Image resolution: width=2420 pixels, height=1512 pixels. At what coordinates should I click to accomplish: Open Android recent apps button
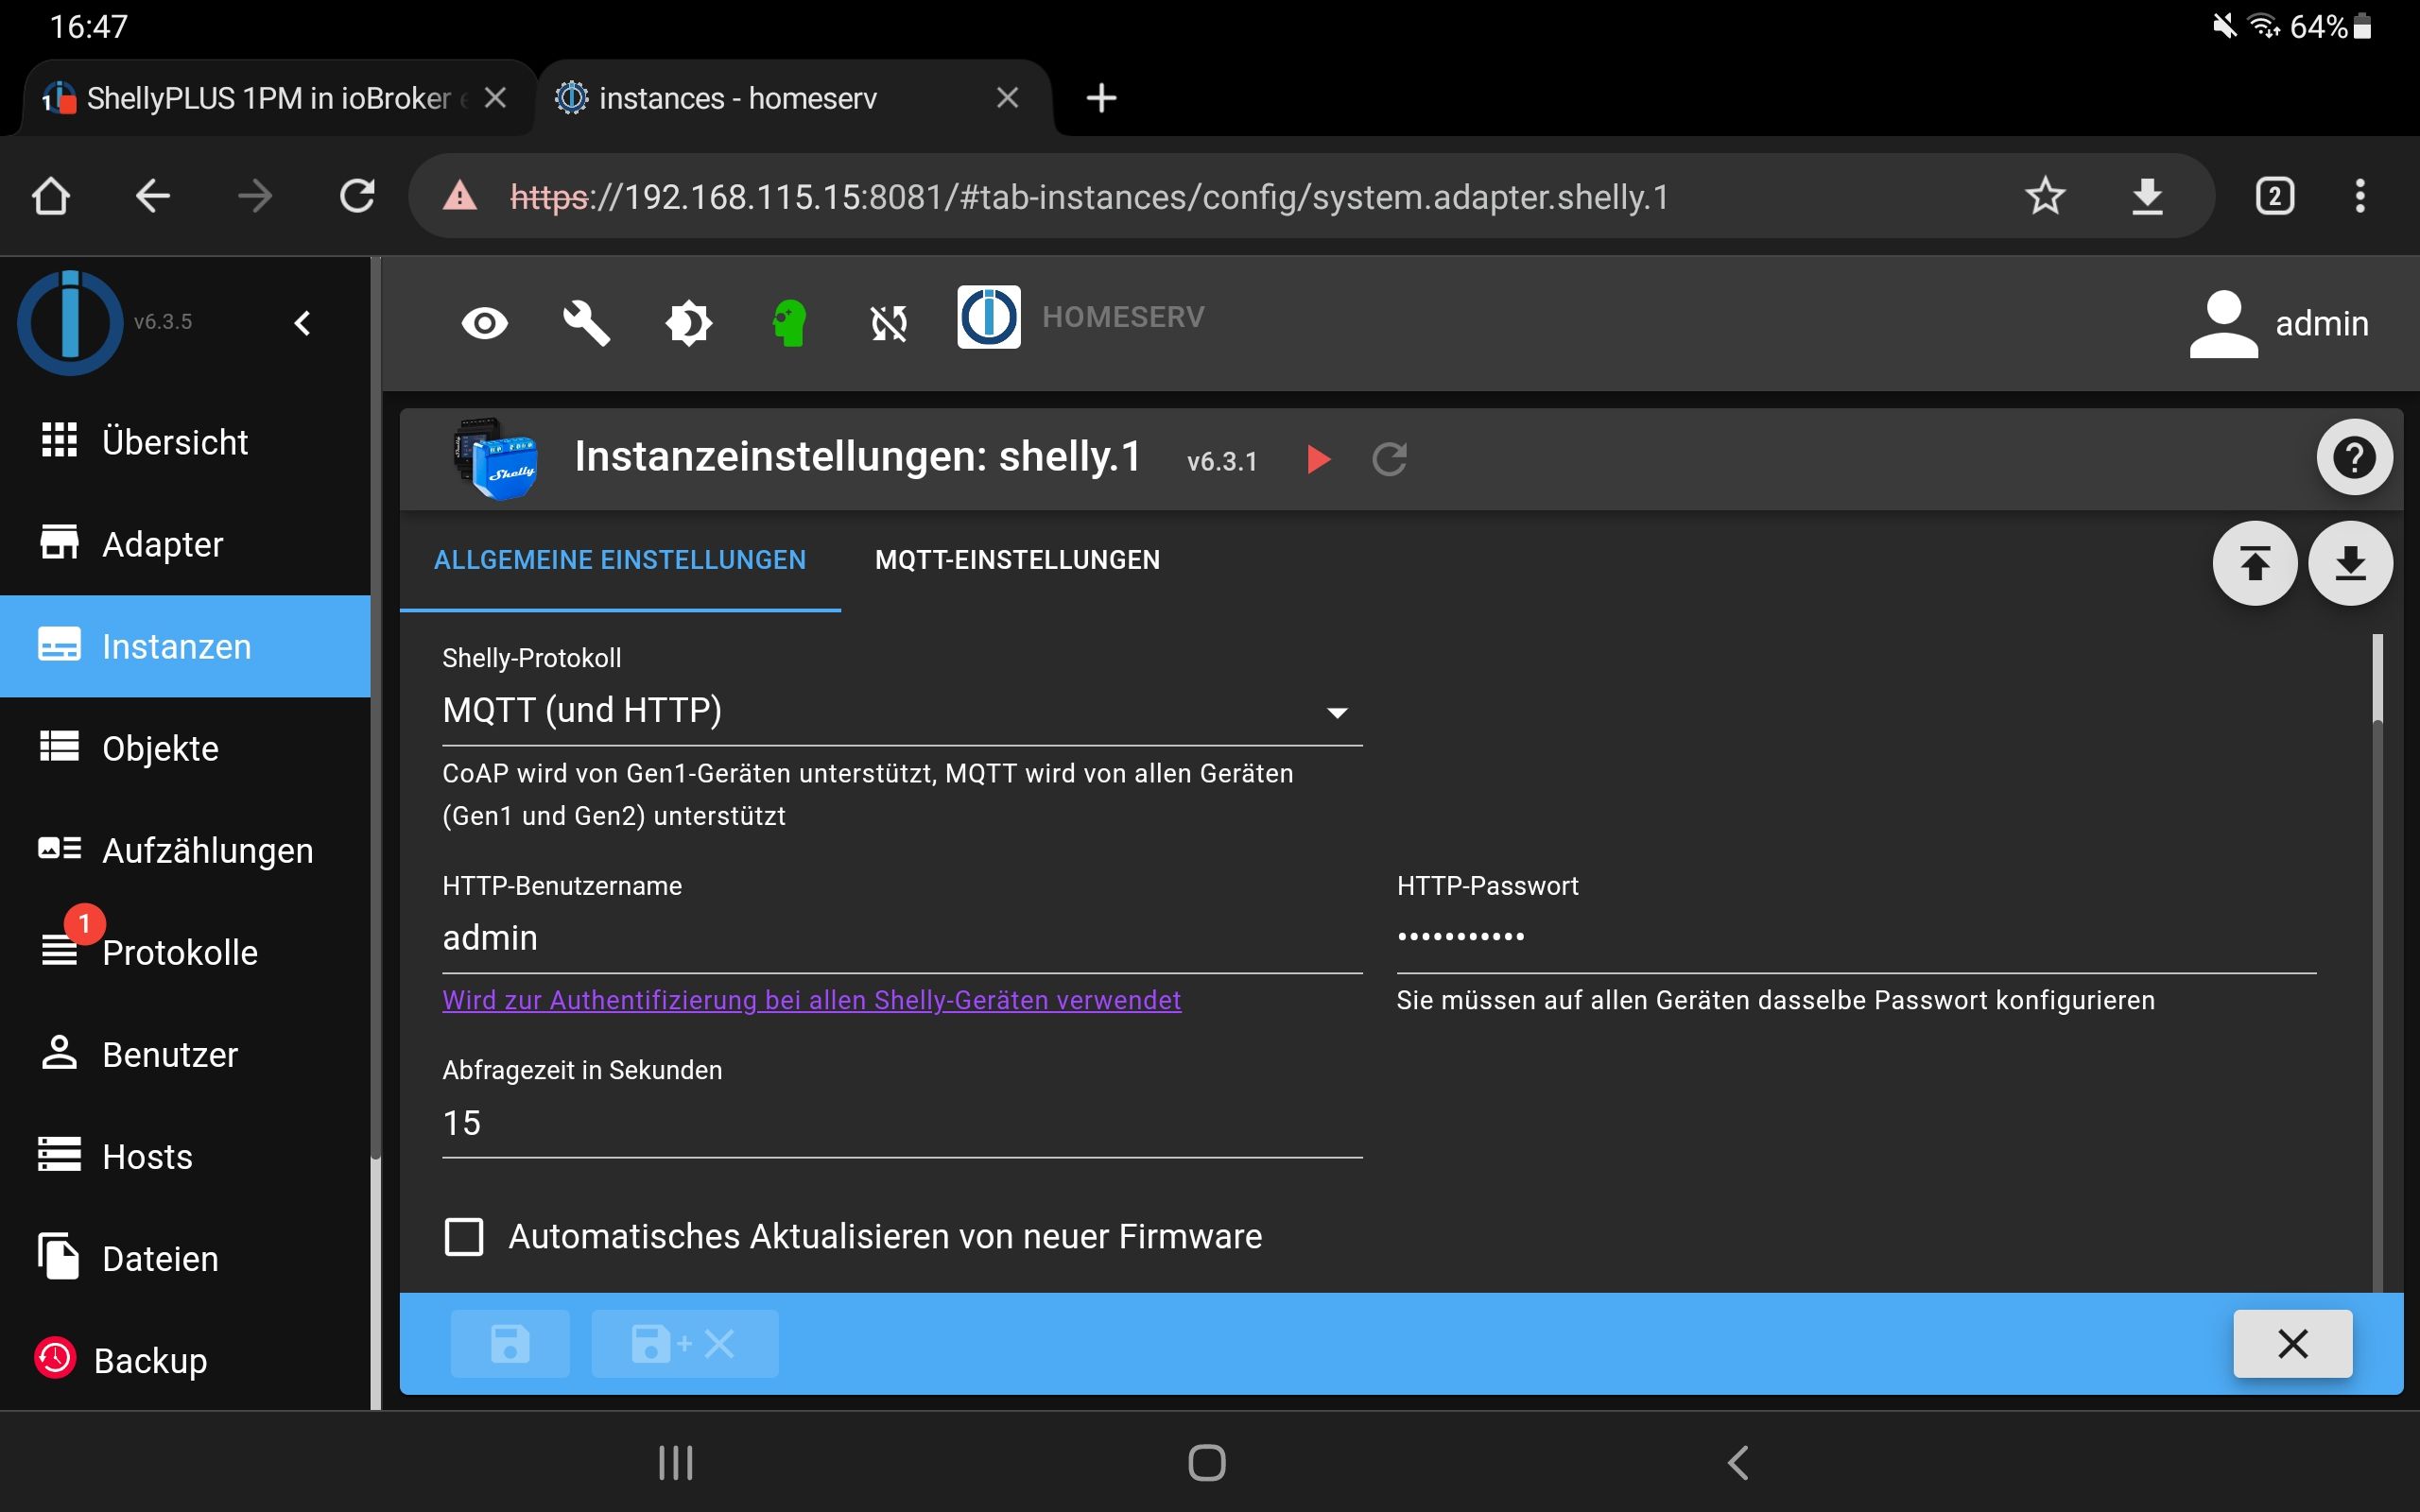click(676, 1463)
